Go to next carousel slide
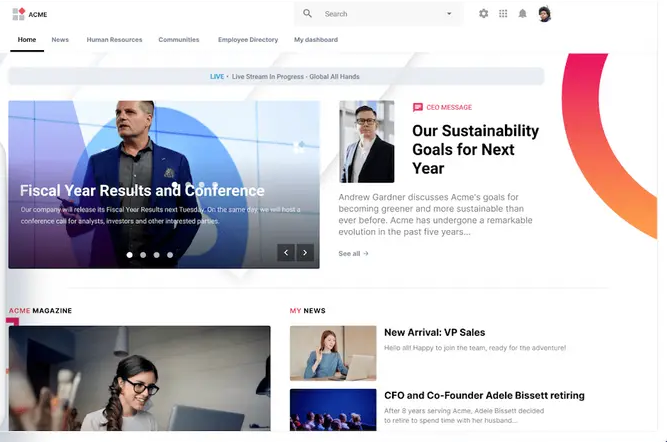The width and height of the screenshot is (667, 442). [305, 253]
